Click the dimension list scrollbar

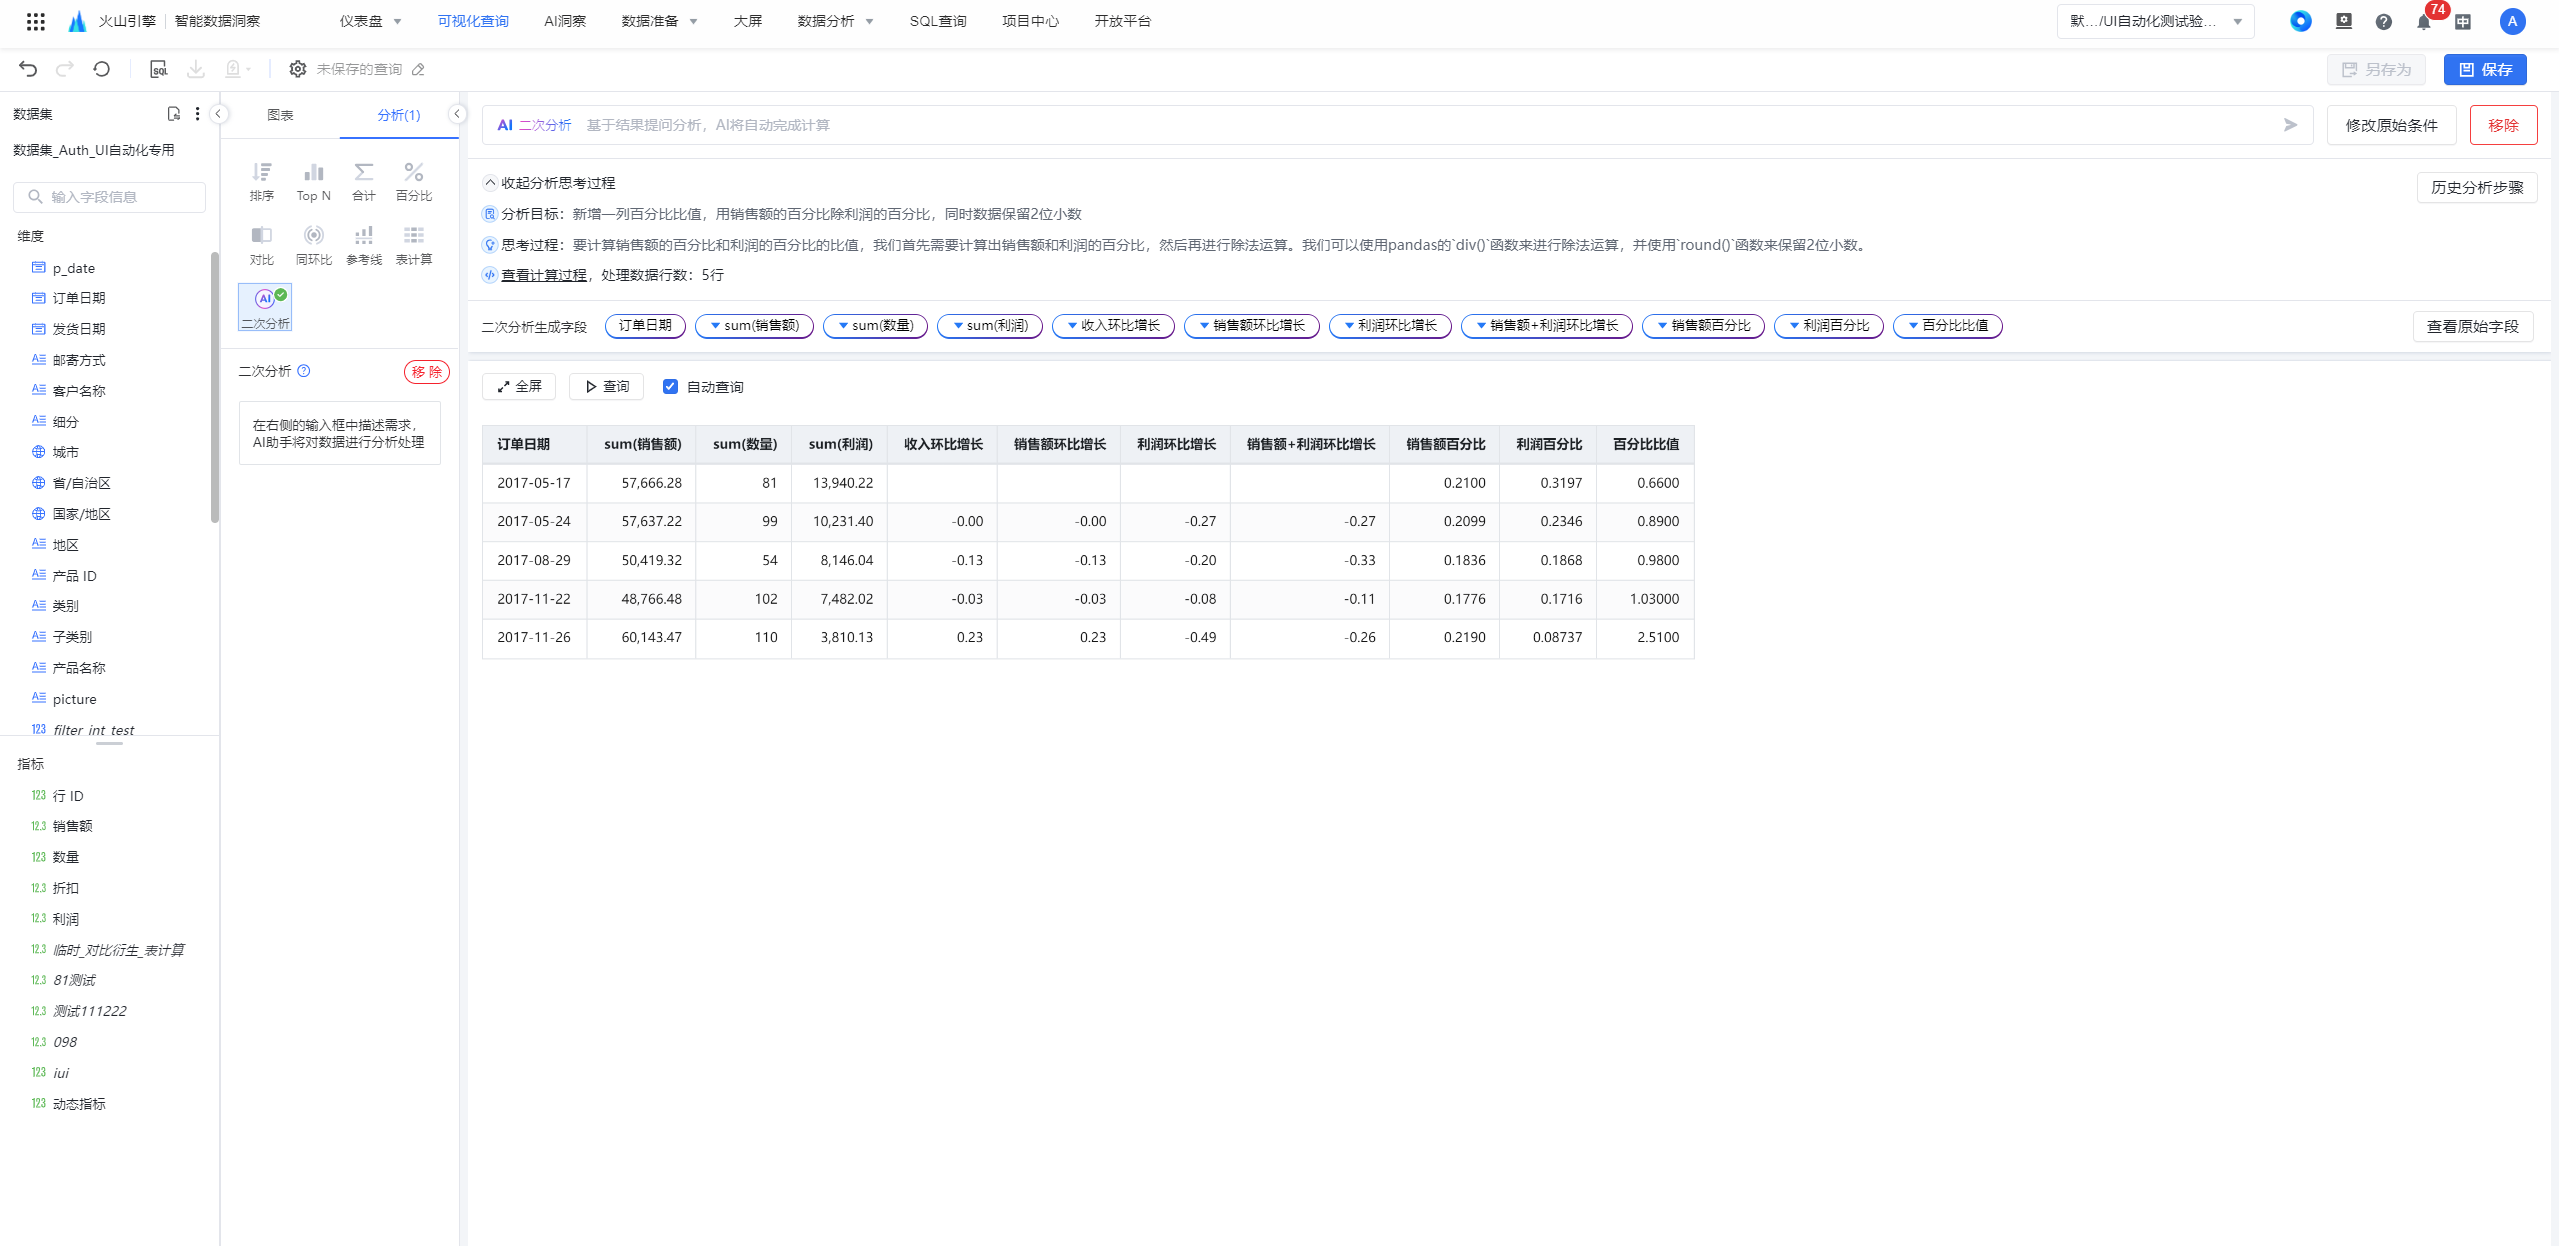[215, 387]
